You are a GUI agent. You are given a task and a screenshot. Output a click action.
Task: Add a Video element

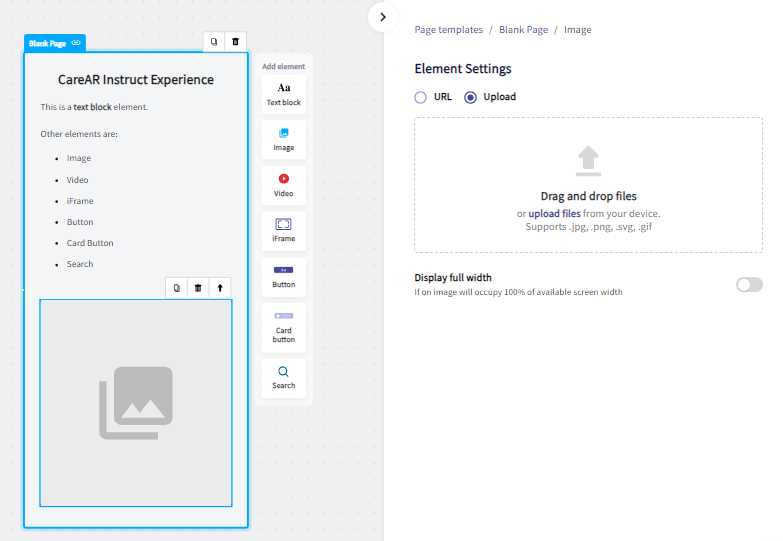[x=284, y=185]
